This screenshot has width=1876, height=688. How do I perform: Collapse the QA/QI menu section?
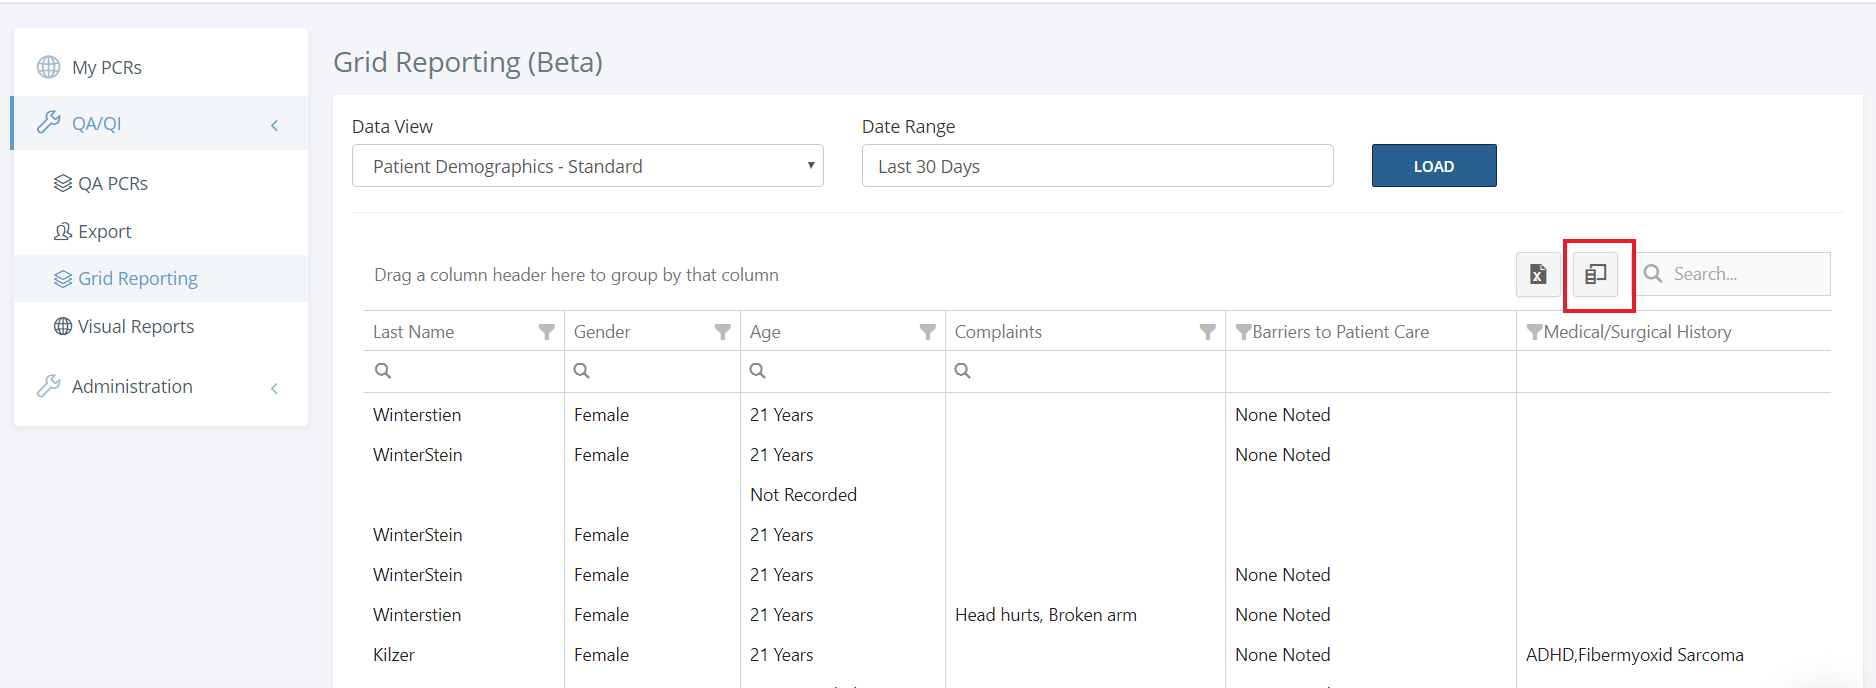tap(274, 125)
